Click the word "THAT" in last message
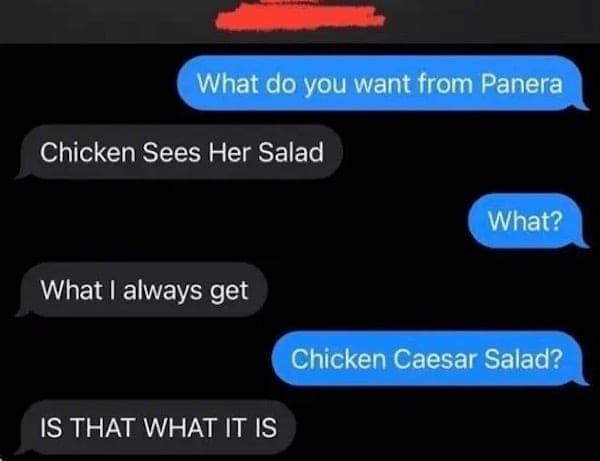This screenshot has width=600, height=461. click(x=103, y=427)
